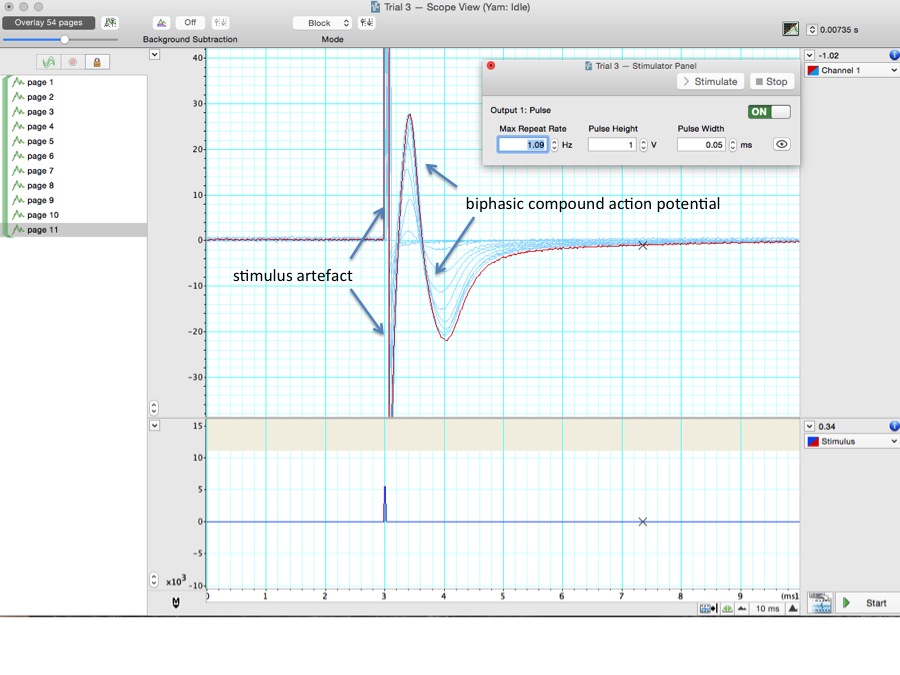
Task: Expand the Stimulus channel dropdown
Action: [x=851, y=441]
